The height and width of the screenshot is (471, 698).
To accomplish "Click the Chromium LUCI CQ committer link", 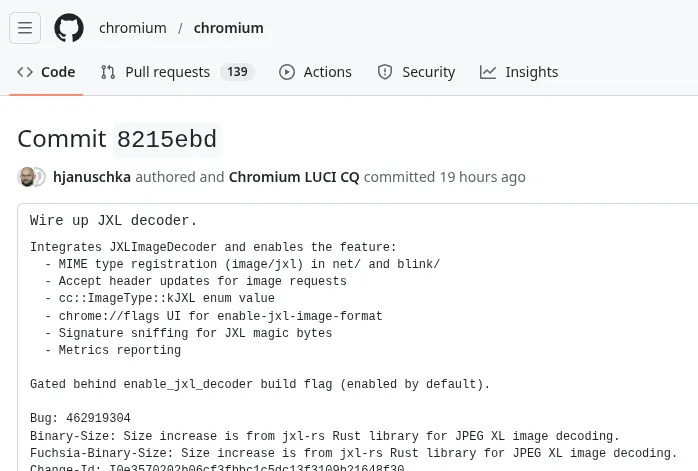I will click(294, 177).
